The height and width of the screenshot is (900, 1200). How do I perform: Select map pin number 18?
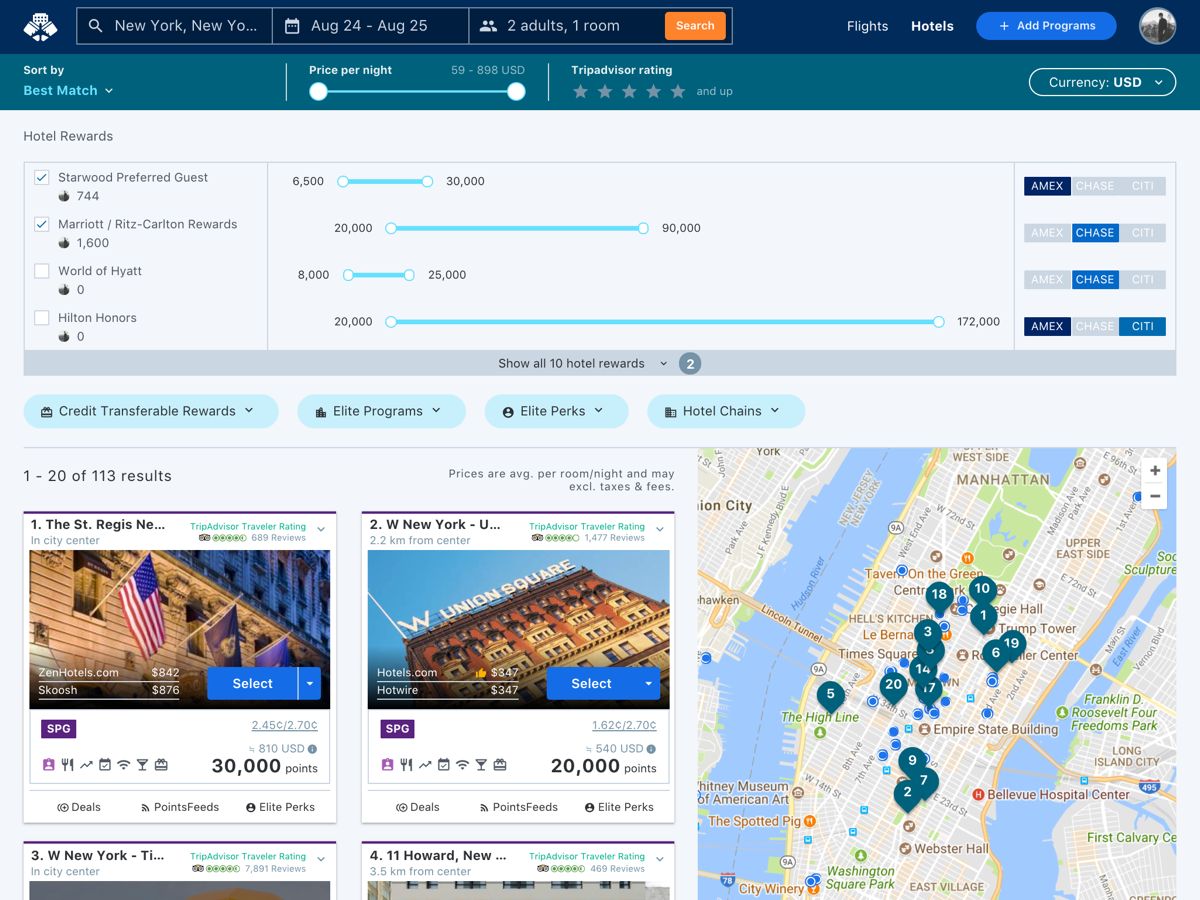pyautogui.click(x=938, y=596)
